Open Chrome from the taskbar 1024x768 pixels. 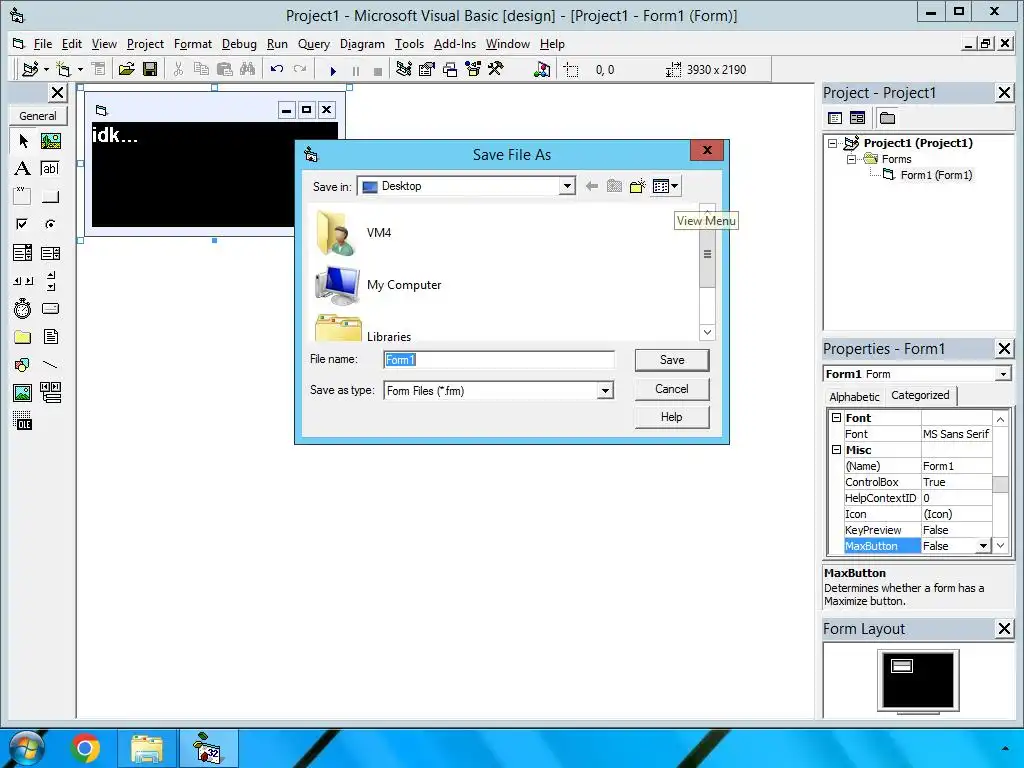(x=85, y=748)
